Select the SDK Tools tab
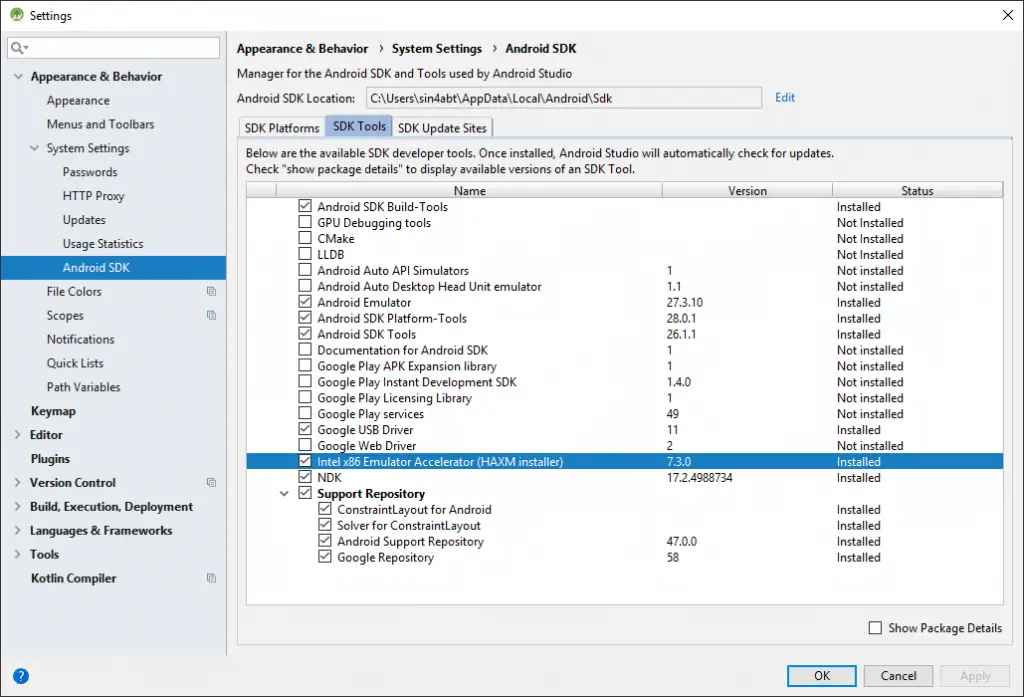This screenshot has width=1024, height=697. (x=359, y=126)
